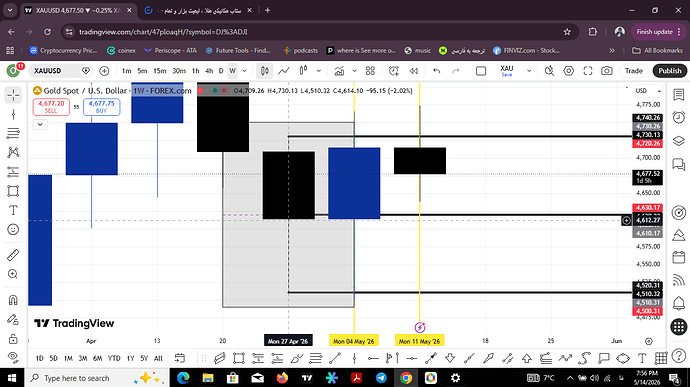
Task: Select the ruler measure tool
Action: pyautogui.click(x=13, y=255)
